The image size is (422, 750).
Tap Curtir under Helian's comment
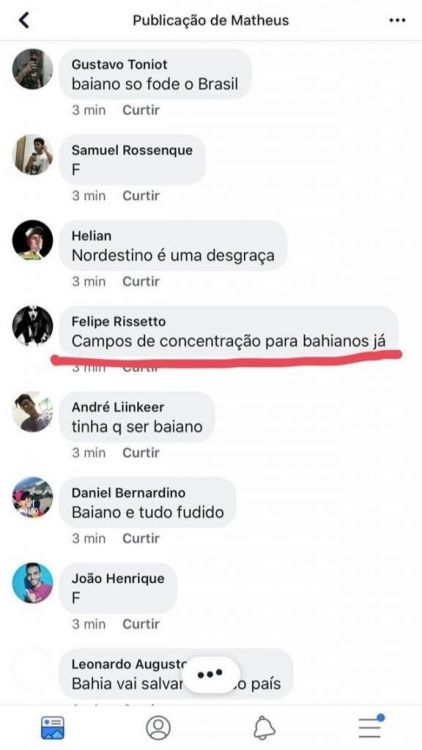[x=141, y=281]
